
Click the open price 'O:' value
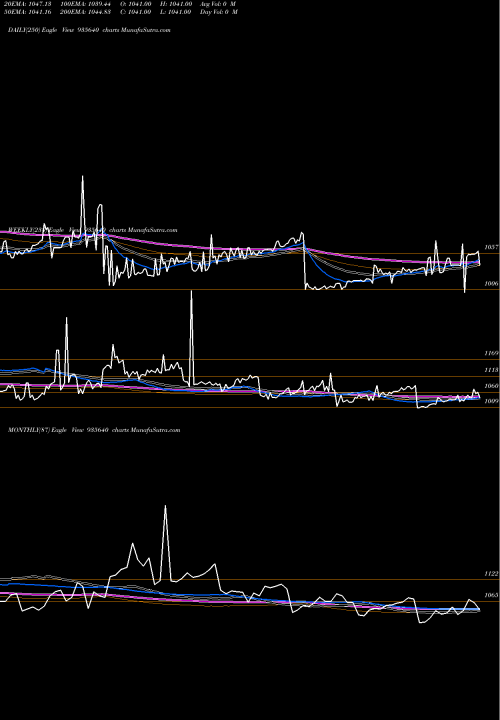pos(136,4)
